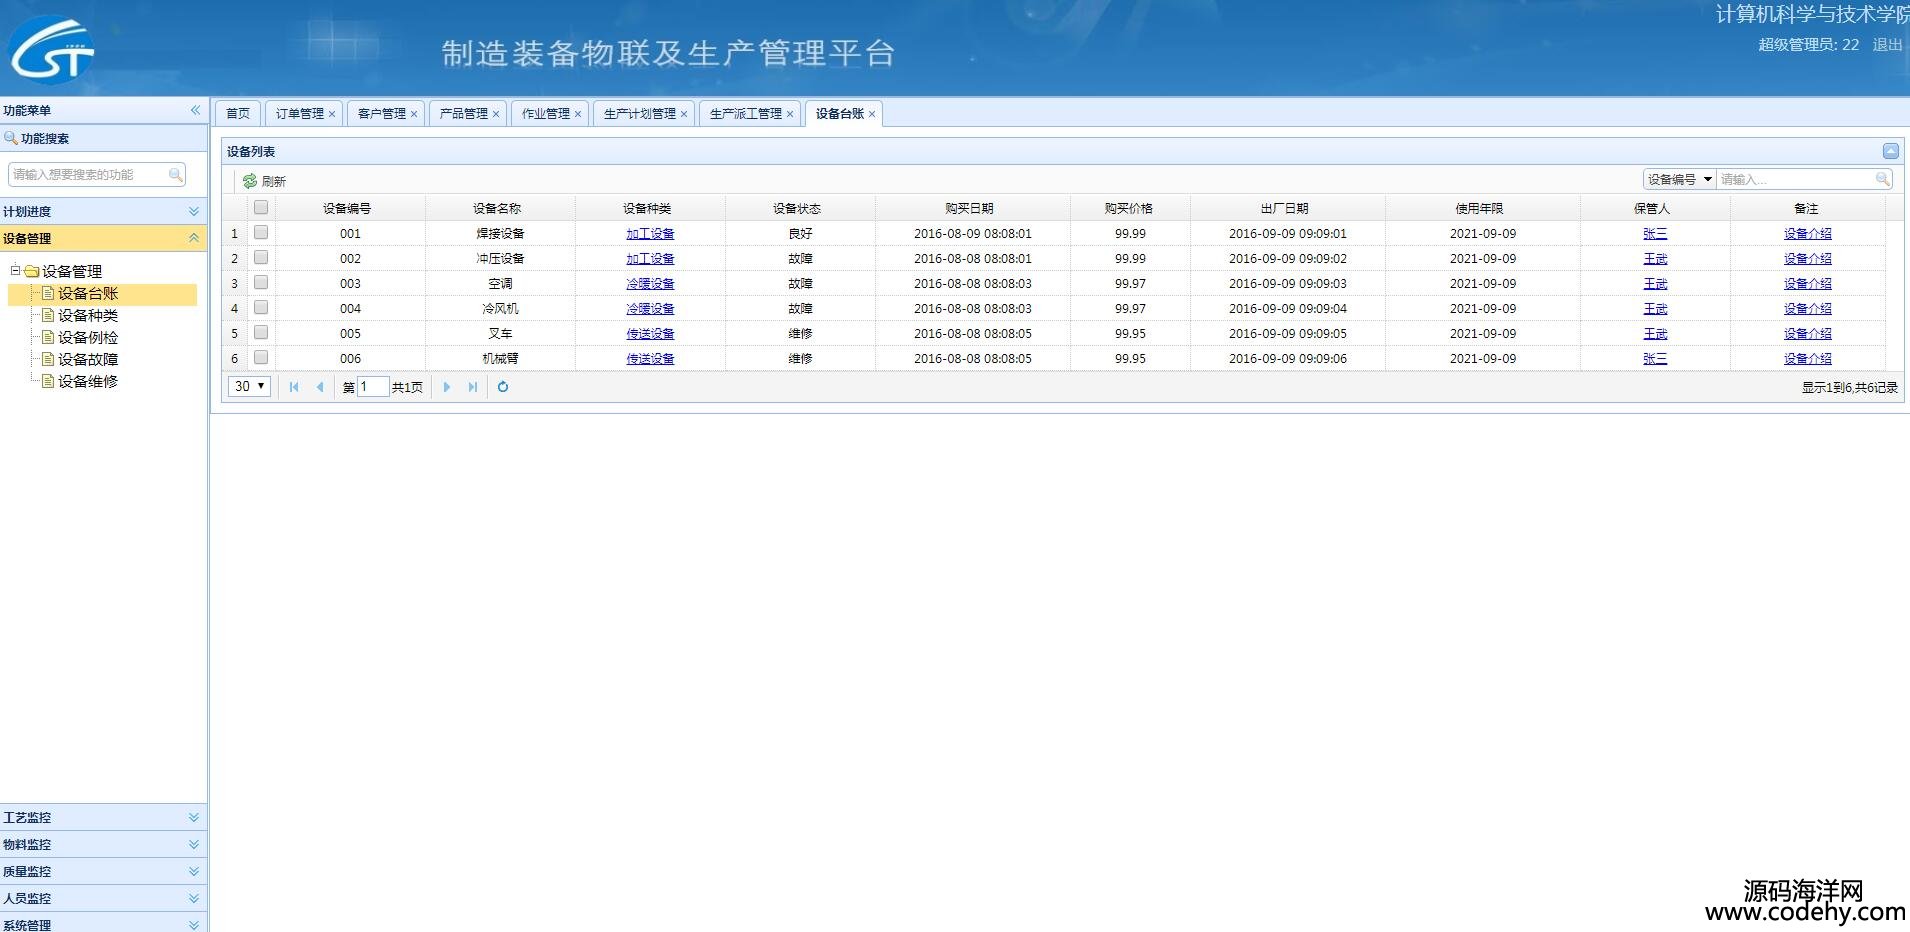The image size is (1910, 932).
Task: Open 设备介绍 link for device 002
Action: 1807,258
